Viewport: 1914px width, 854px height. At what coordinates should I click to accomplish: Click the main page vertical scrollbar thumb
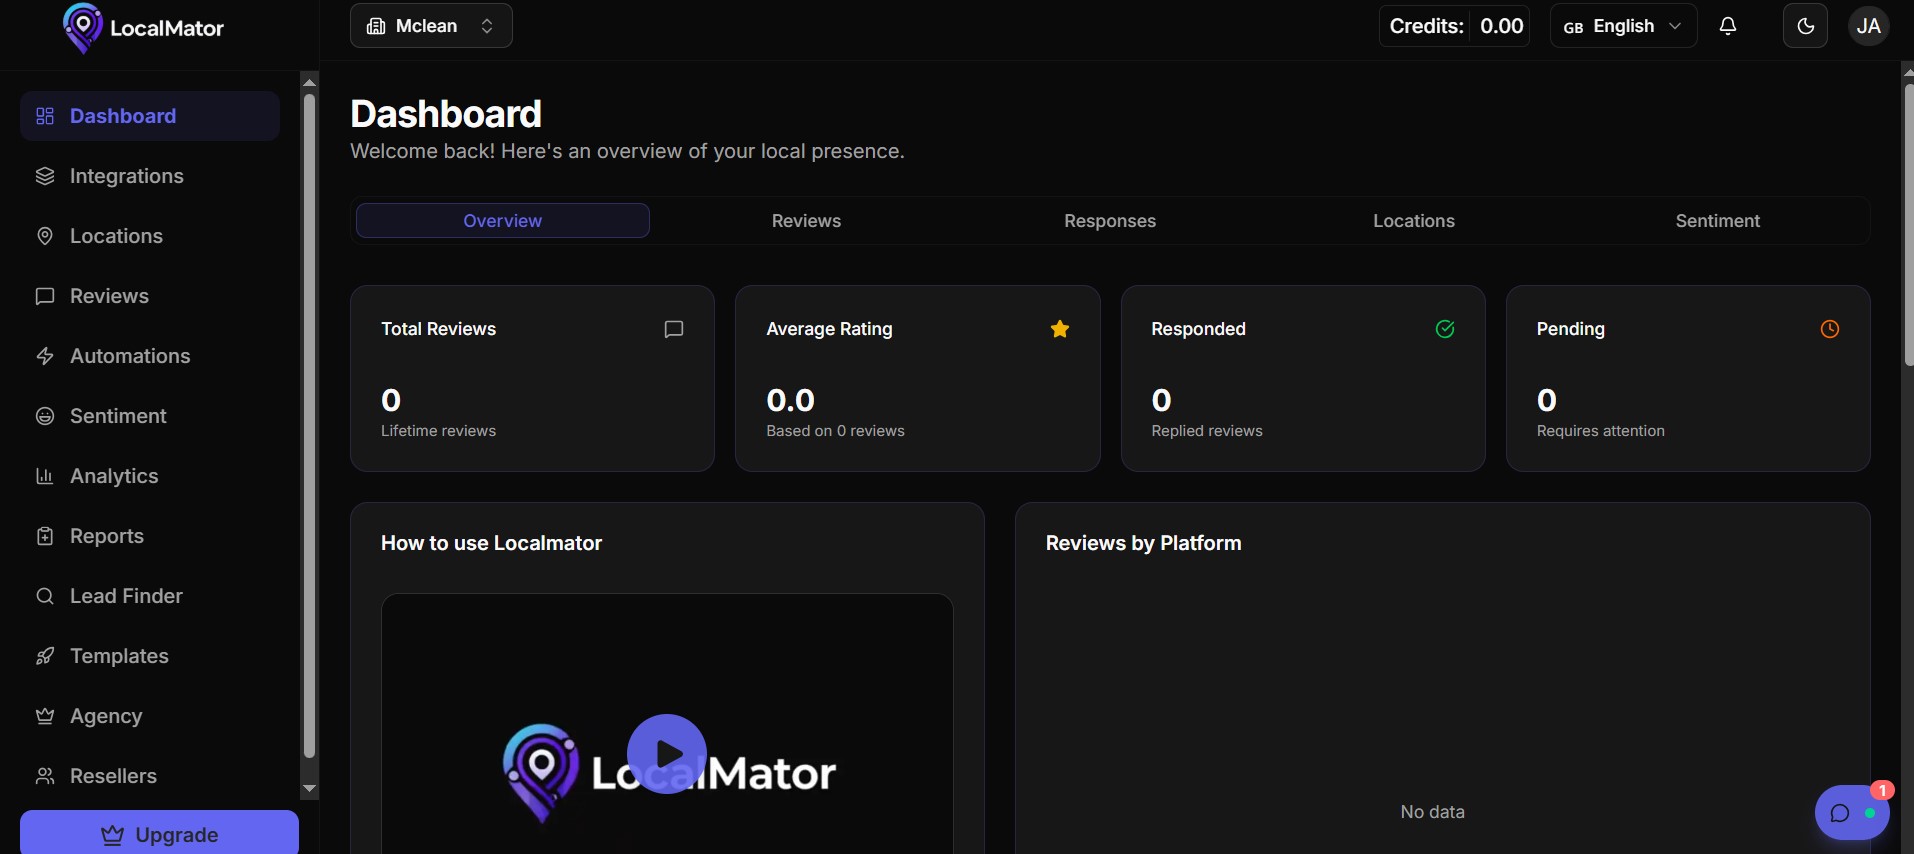[1909, 225]
